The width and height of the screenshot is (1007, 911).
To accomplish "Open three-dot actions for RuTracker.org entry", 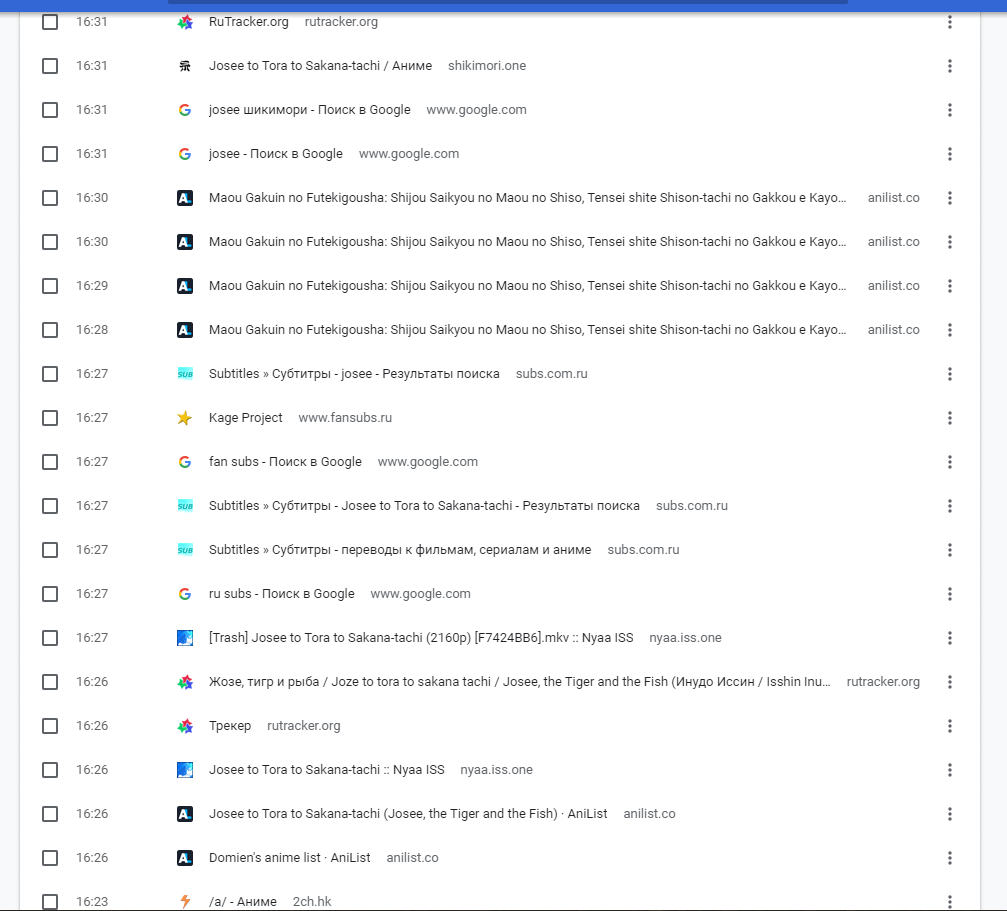I will pyautogui.click(x=949, y=22).
